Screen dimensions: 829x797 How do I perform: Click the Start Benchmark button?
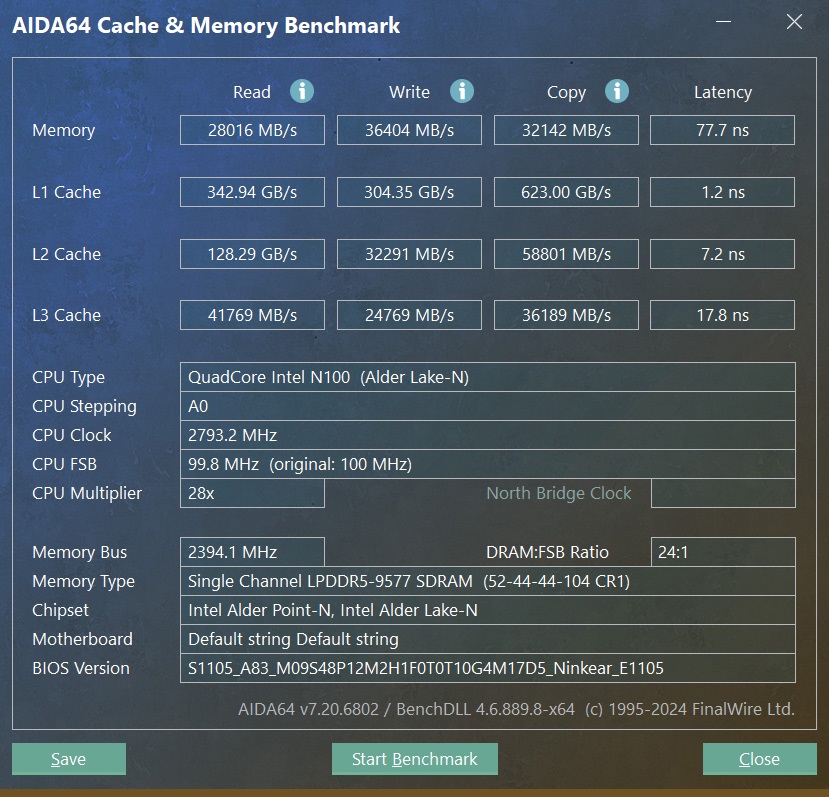coord(415,759)
